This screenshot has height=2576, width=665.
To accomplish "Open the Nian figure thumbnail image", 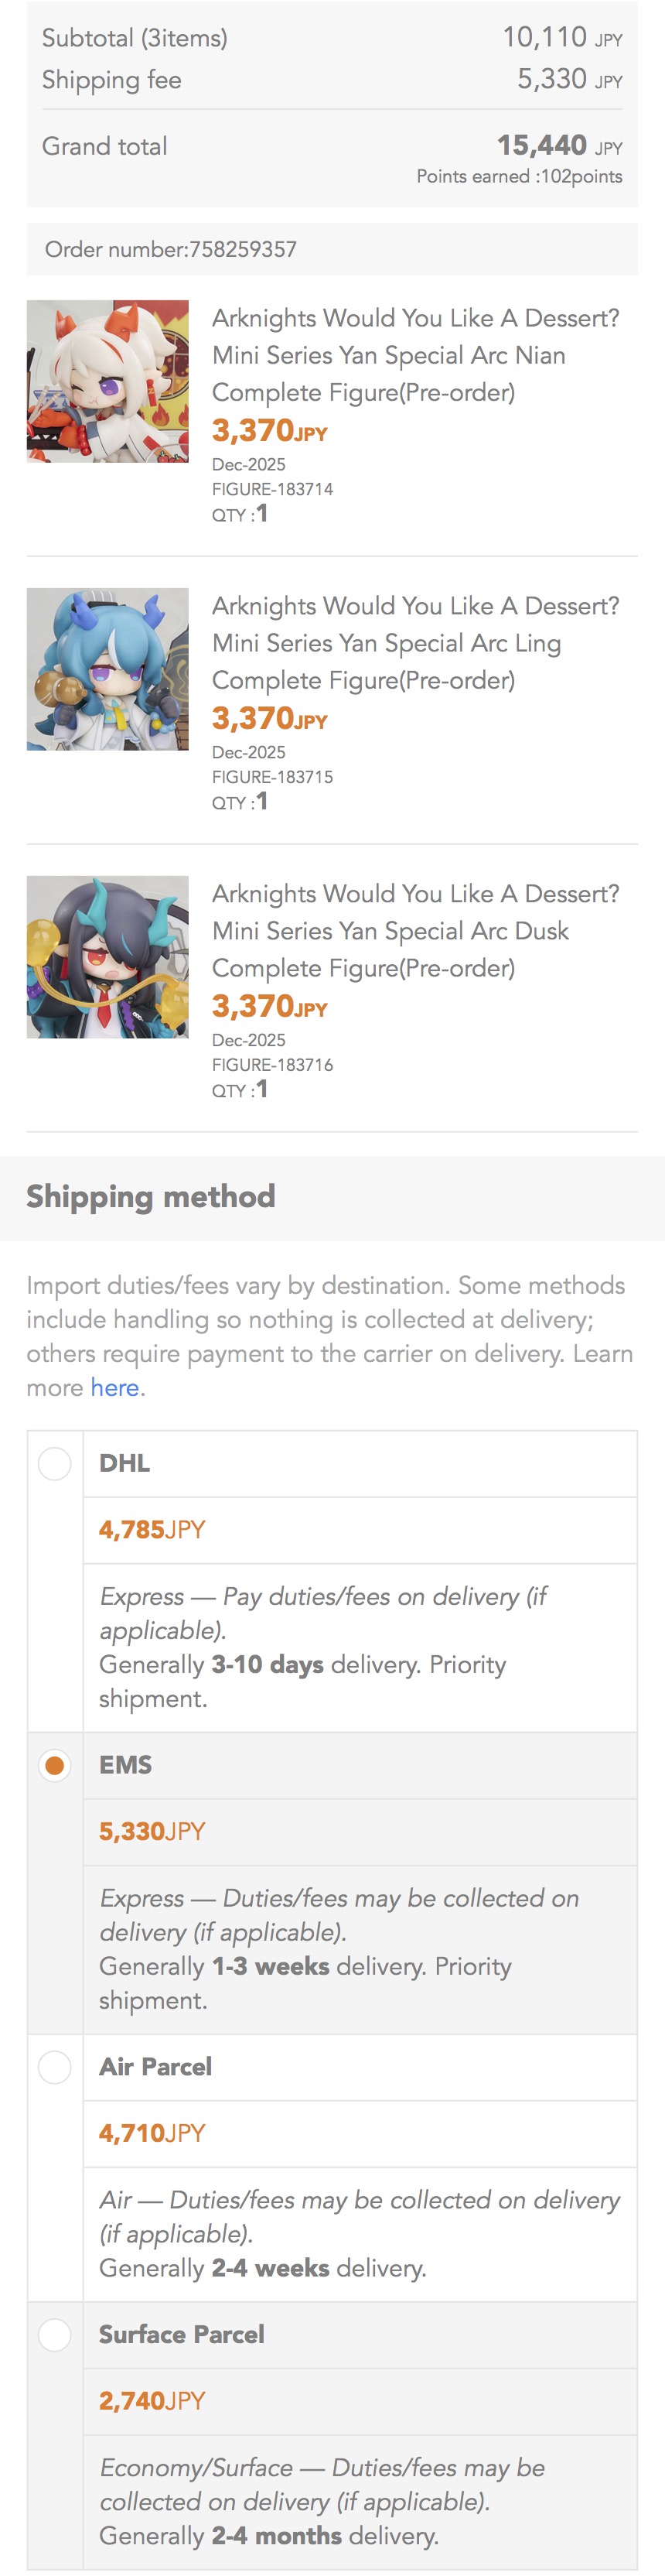I will tap(107, 381).
